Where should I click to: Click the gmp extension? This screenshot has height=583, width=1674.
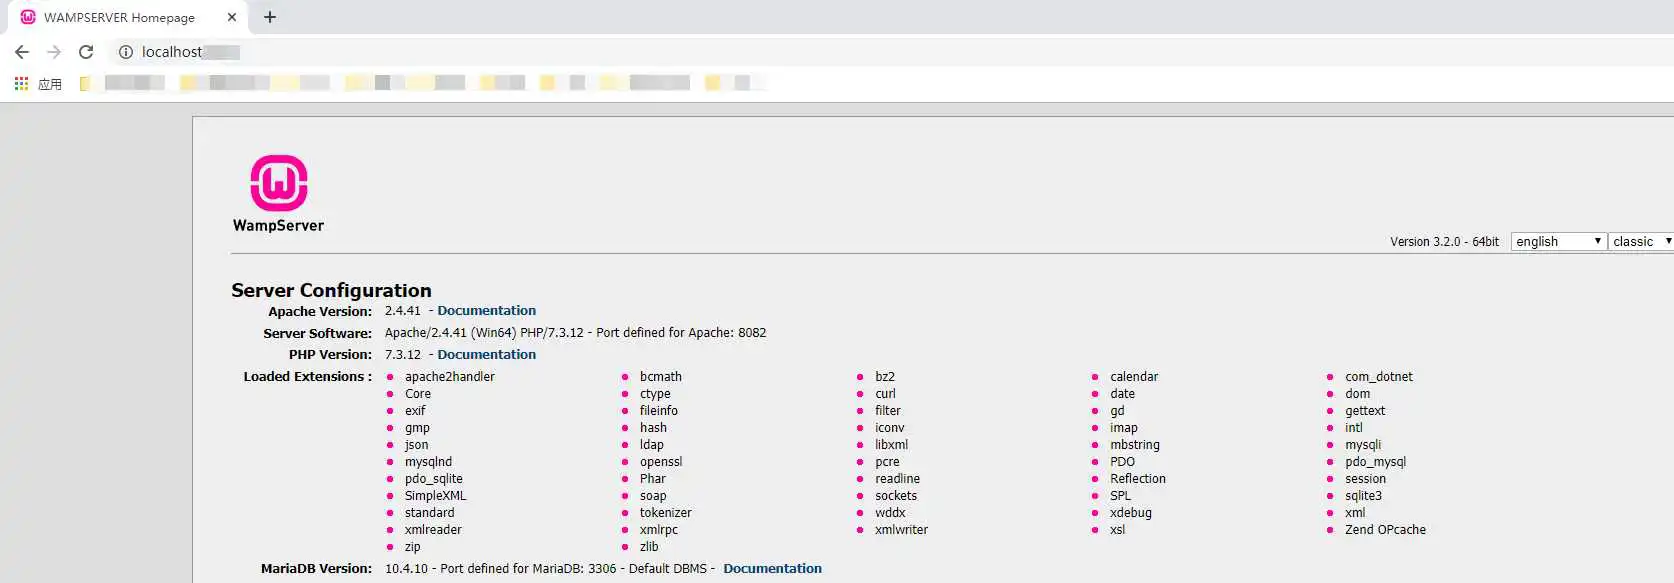(417, 428)
